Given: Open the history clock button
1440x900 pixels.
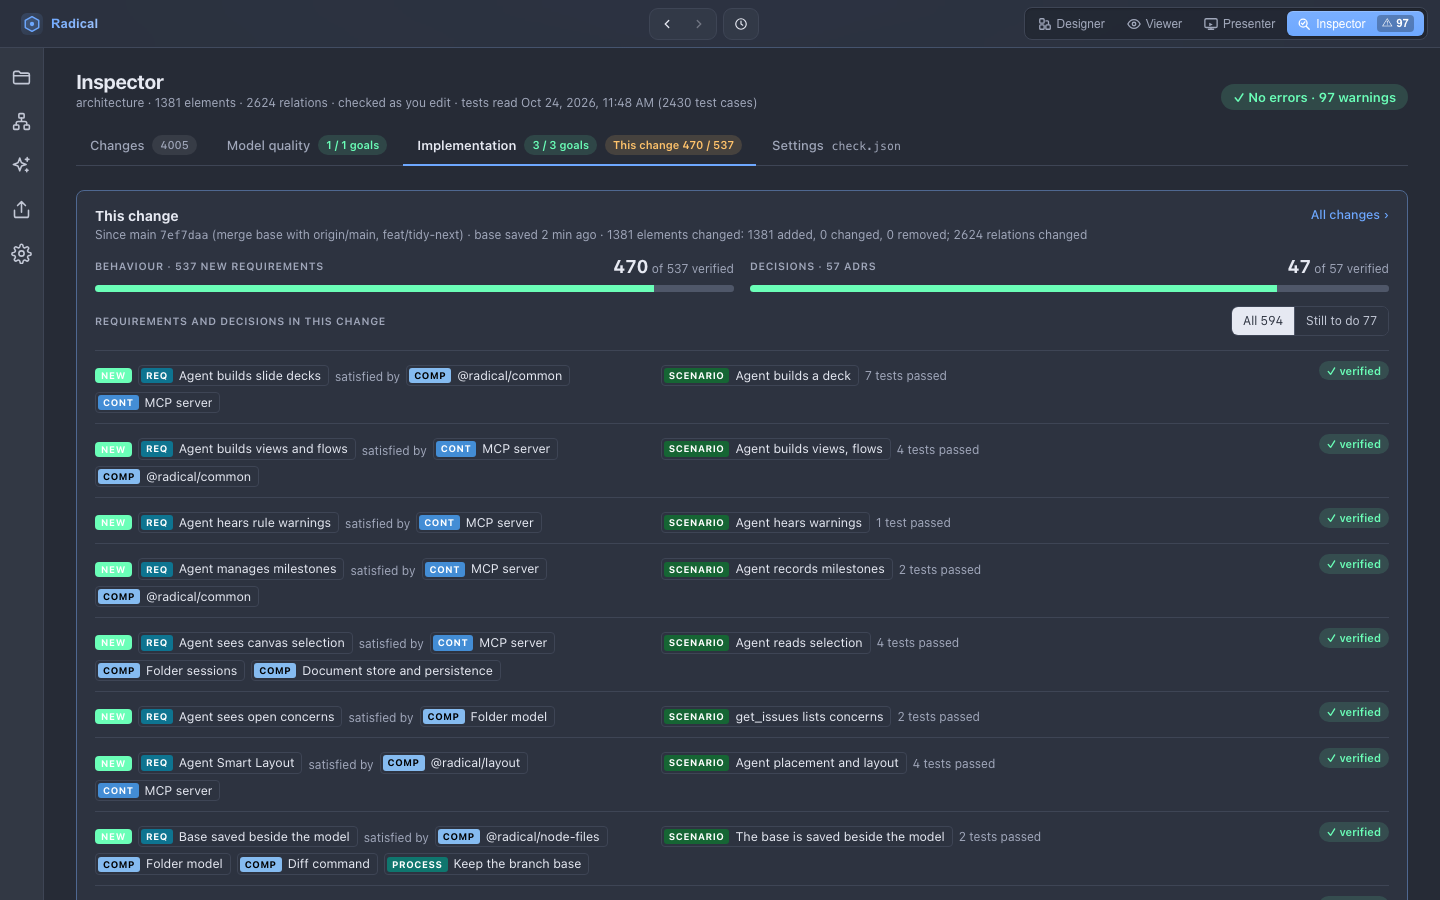Looking at the screenshot, I should coord(741,24).
